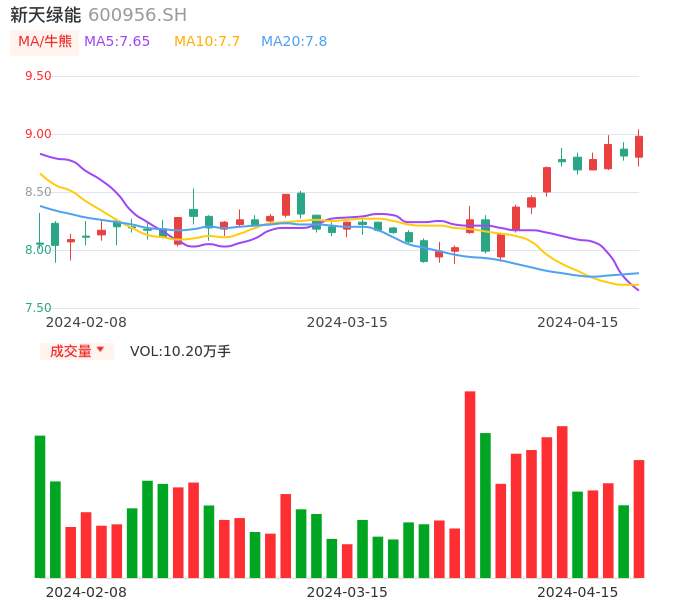Click the 8.50 price axis label
The height and width of the screenshot is (606, 686).
pyautogui.click(x=38, y=192)
